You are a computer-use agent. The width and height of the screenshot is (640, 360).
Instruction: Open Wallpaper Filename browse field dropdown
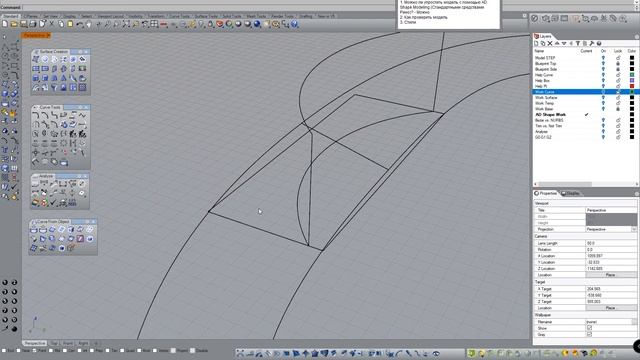point(634,322)
